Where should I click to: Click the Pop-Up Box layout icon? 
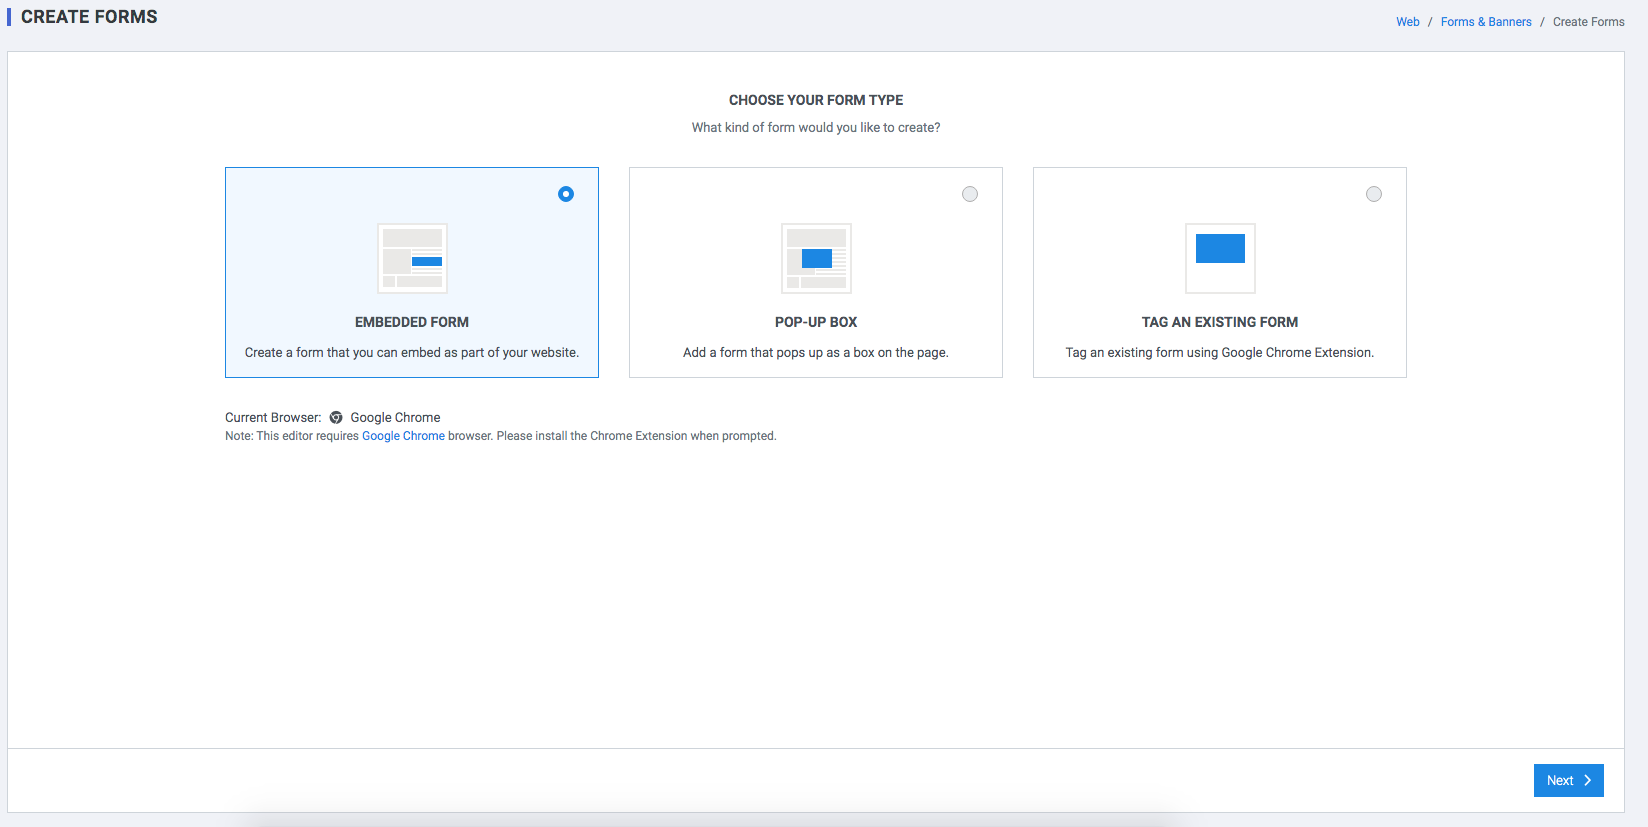[x=816, y=258]
